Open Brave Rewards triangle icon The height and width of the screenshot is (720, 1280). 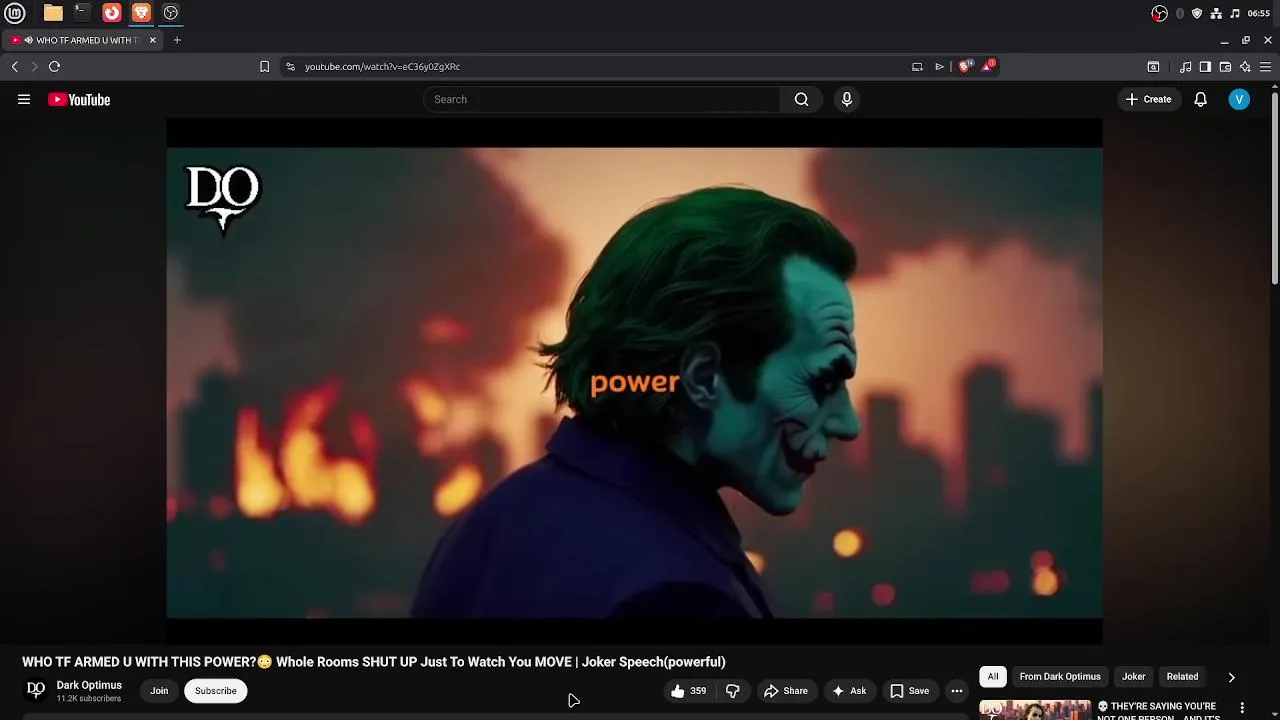click(989, 66)
